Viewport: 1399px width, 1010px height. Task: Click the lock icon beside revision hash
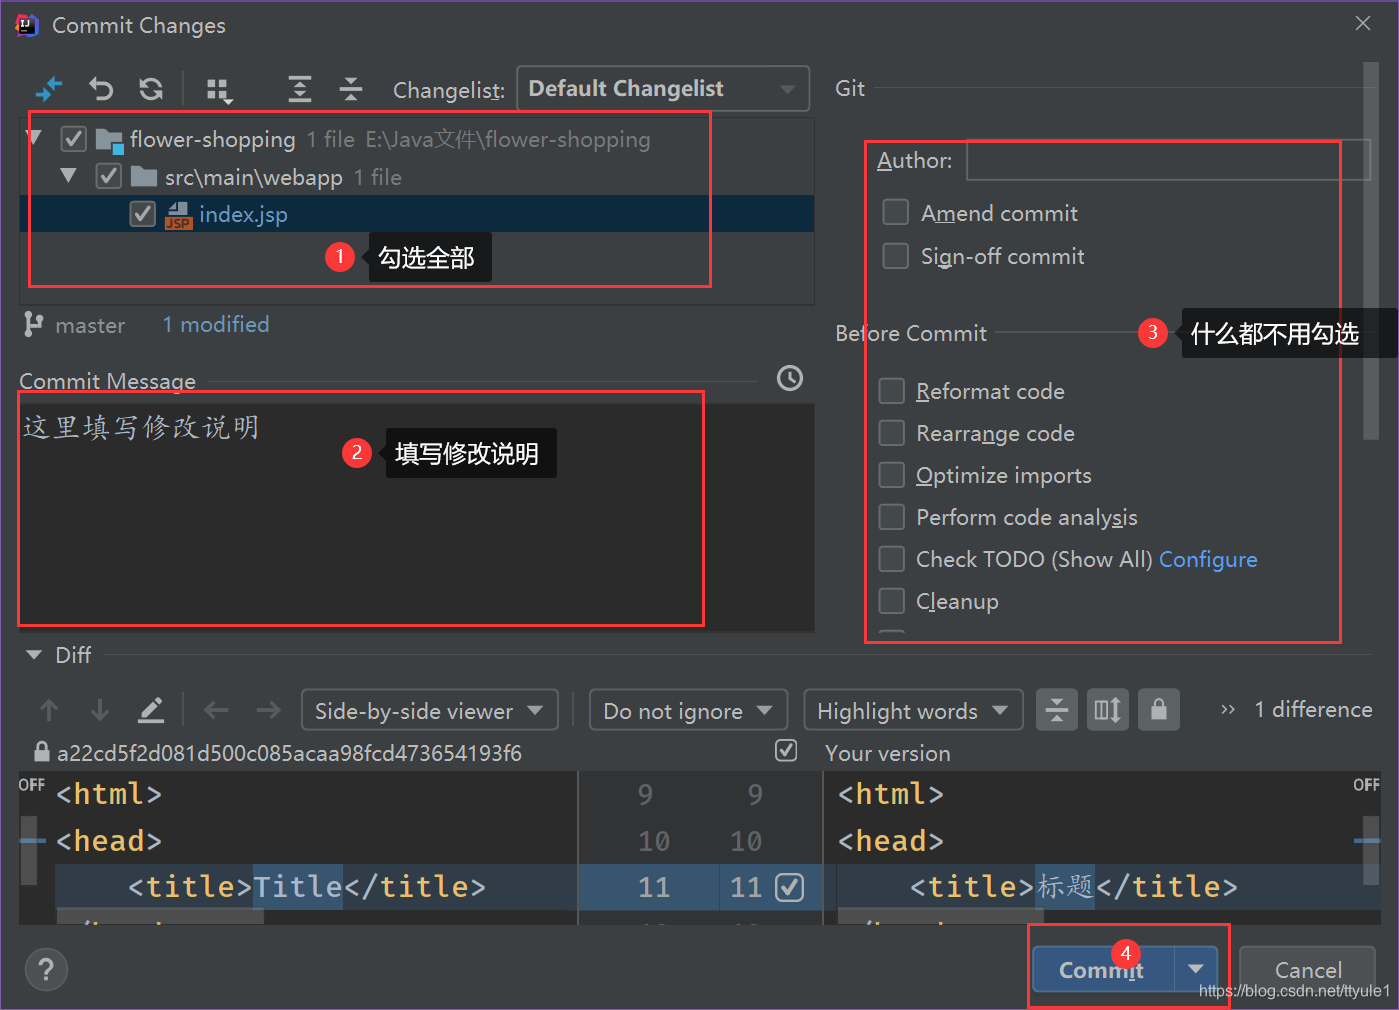tap(42, 752)
